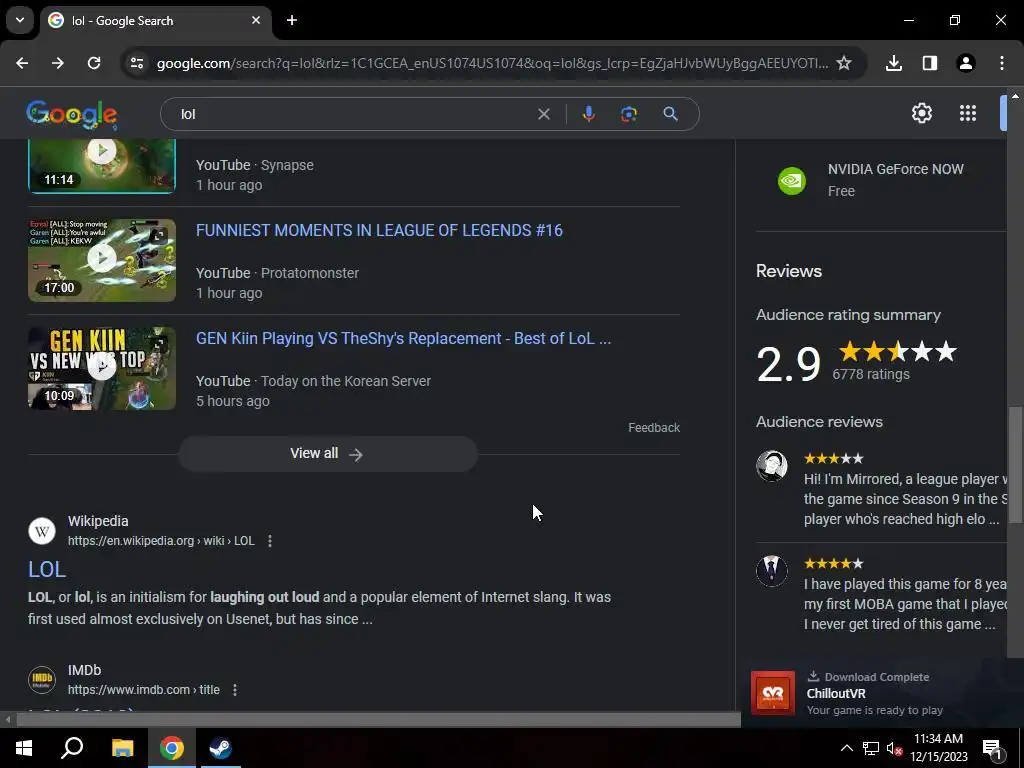Click the IMDb site icon

tap(42, 680)
